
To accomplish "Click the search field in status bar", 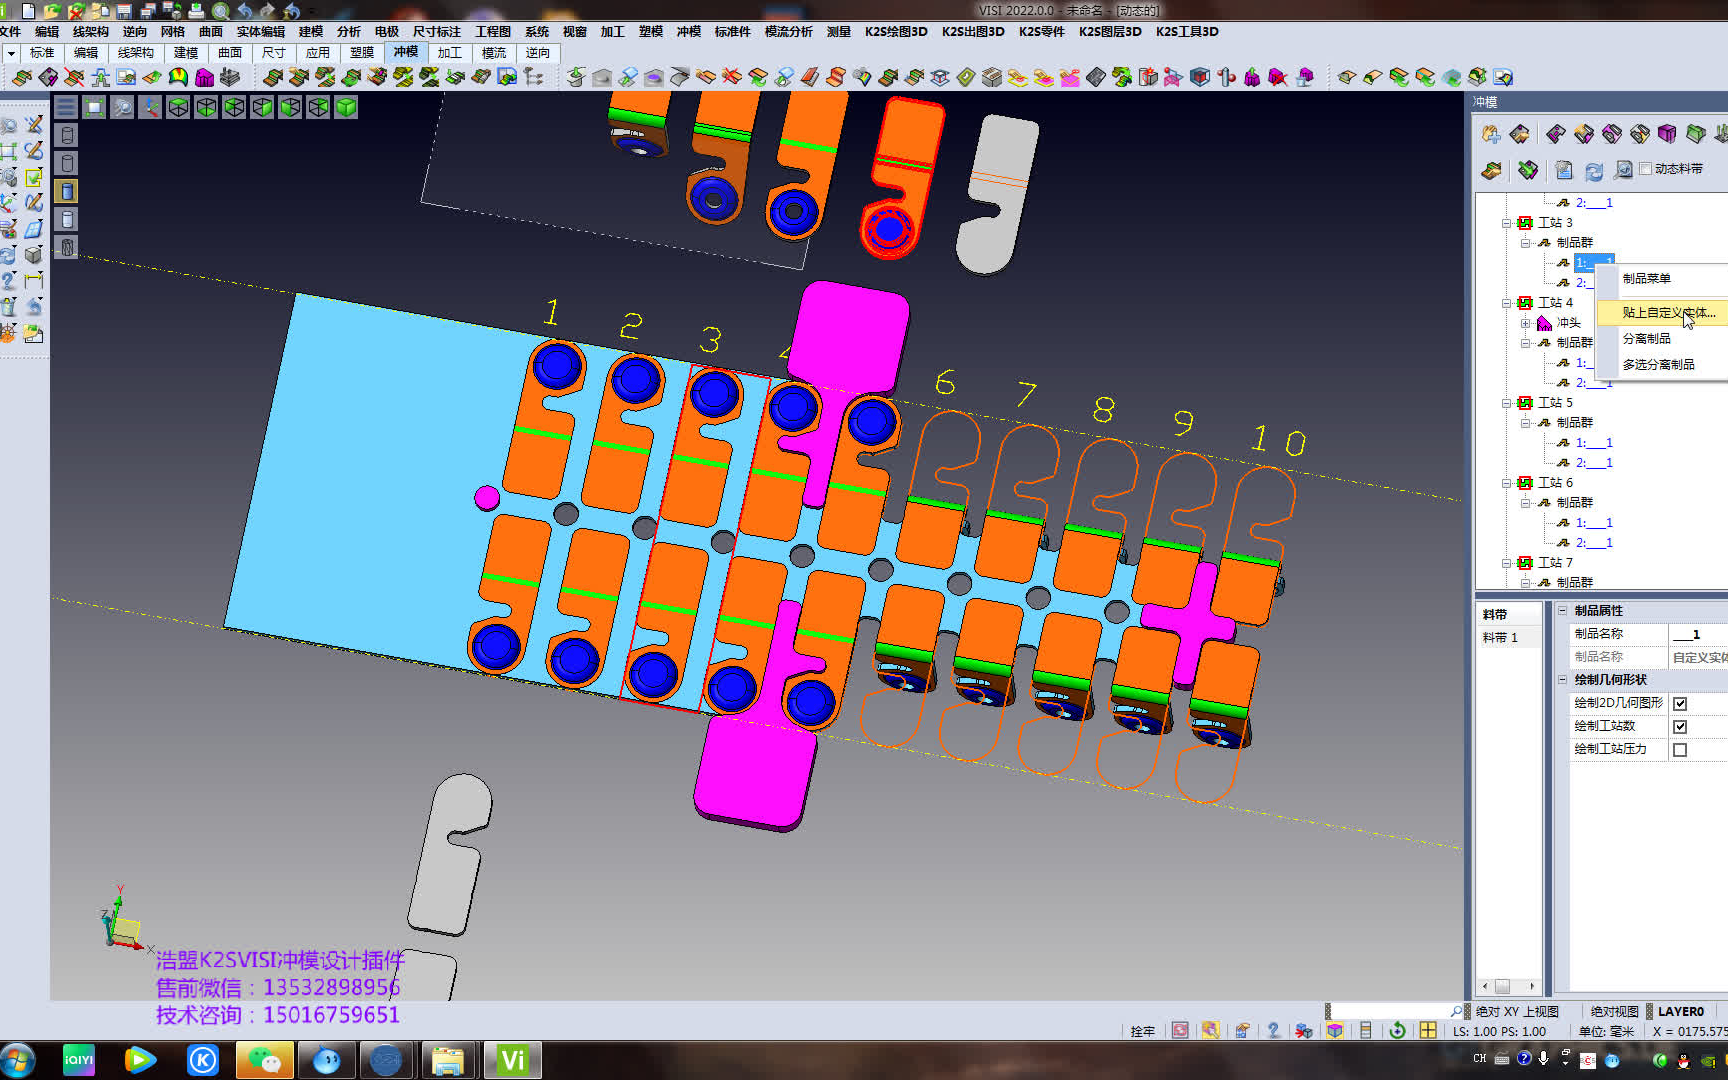I will point(1390,1011).
